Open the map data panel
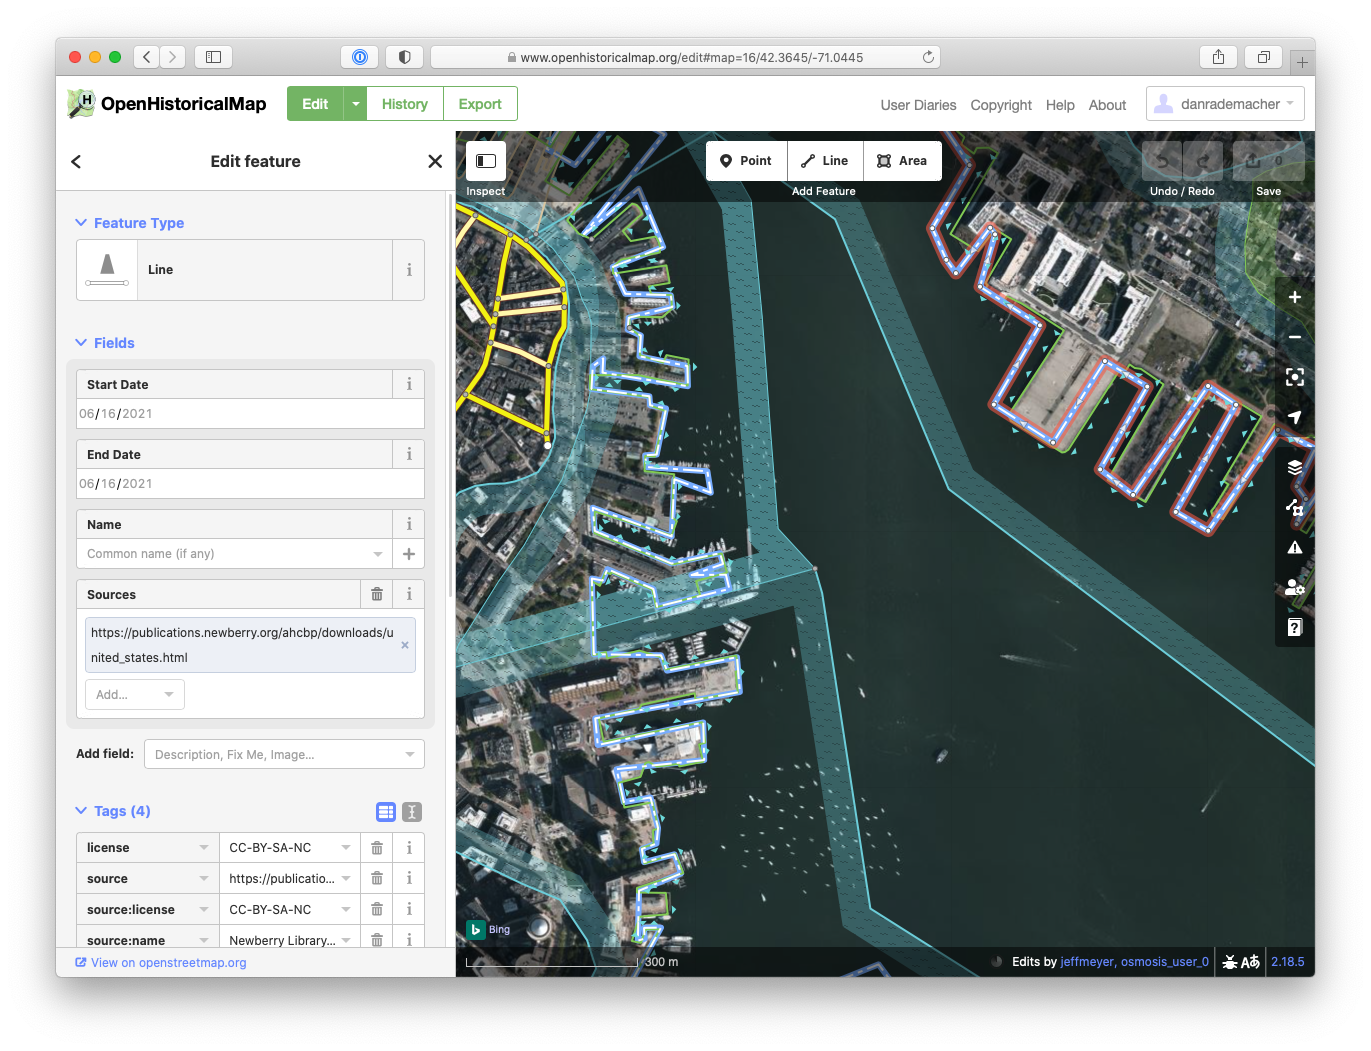 click(x=1294, y=507)
